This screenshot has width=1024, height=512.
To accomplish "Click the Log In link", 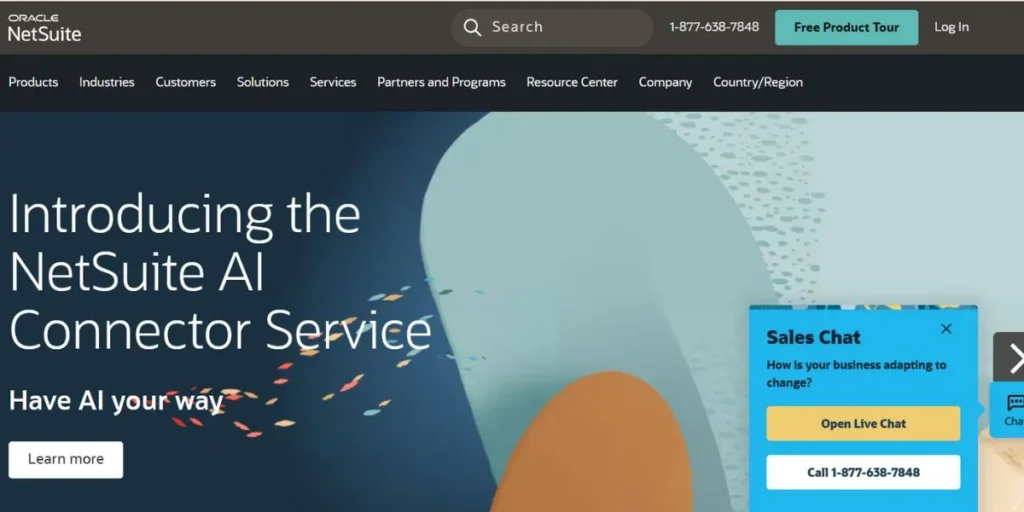I will pos(952,27).
